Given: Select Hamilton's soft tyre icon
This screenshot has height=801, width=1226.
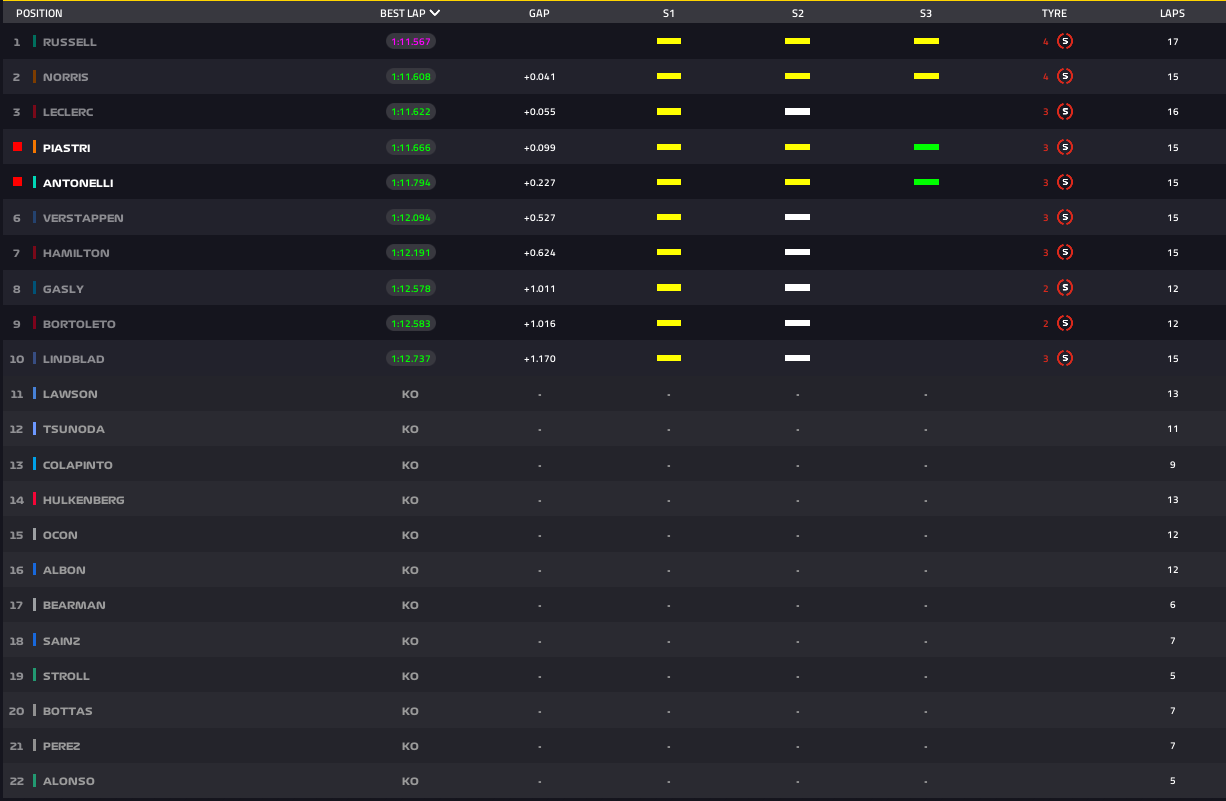Looking at the screenshot, I should coord(1065,253).
